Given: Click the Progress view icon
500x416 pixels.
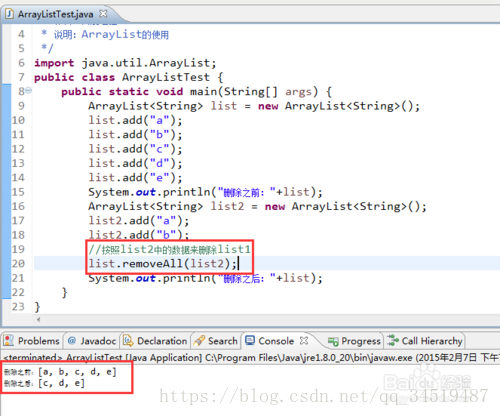Looking at the screenshot, I should tap(333, 341).
